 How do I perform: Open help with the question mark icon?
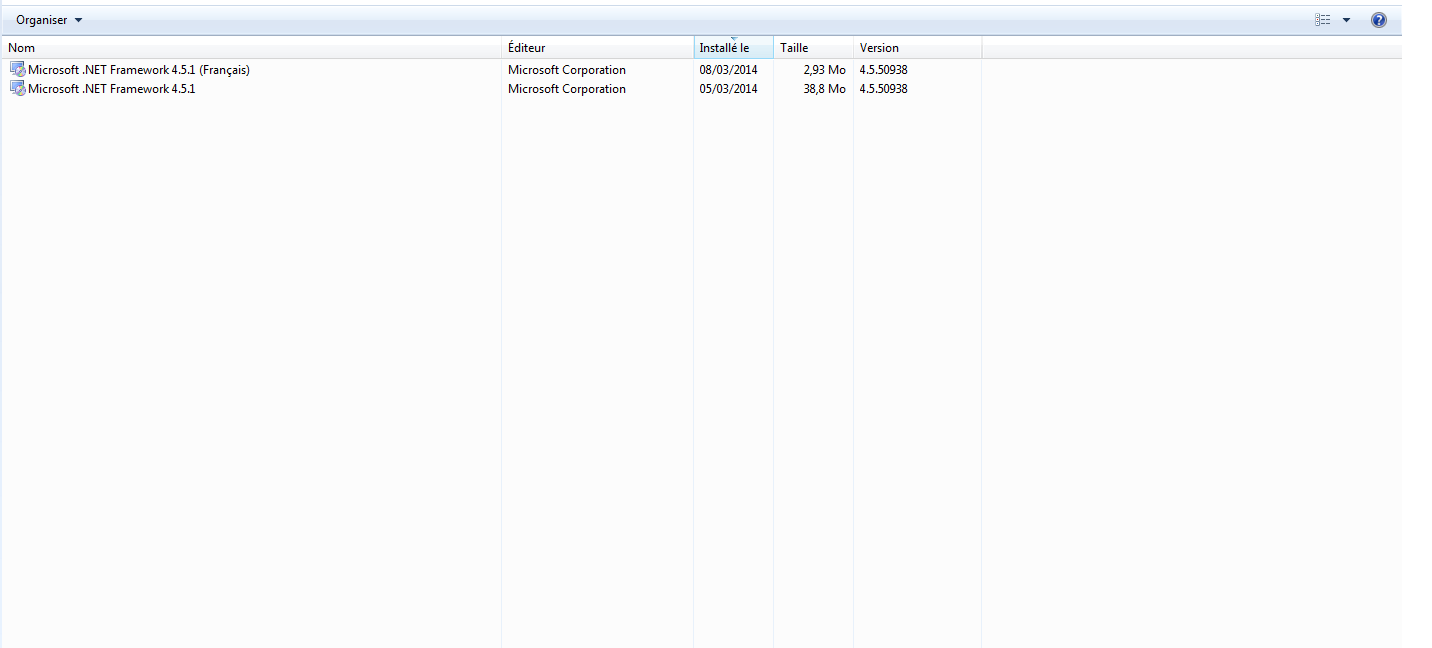pos(1379,20)
